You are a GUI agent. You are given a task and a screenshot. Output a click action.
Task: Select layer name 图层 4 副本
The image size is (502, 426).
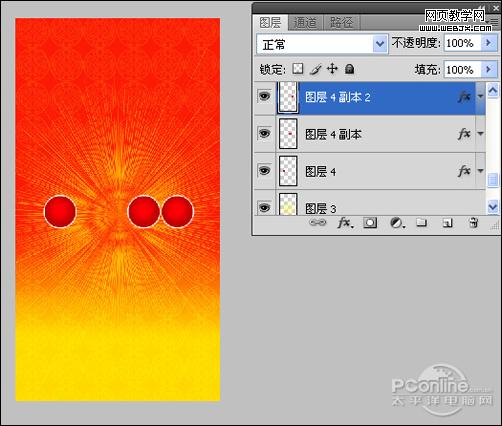(x=333, y=134)
